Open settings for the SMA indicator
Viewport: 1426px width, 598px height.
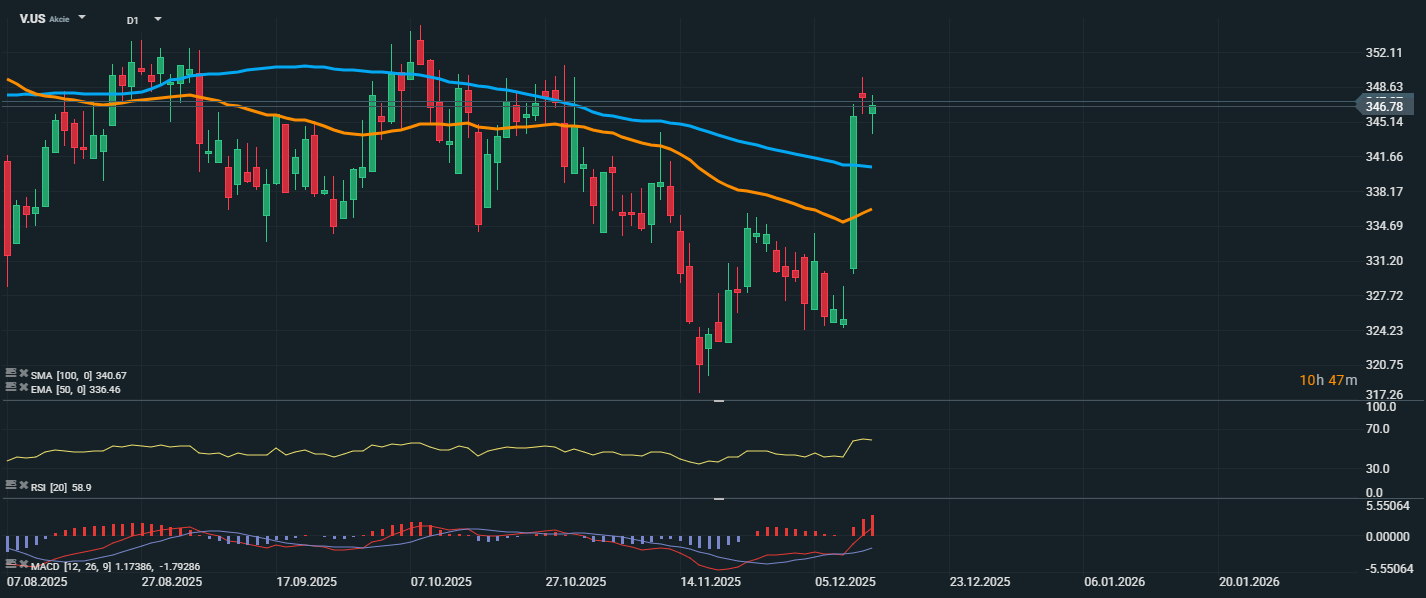coord(11,374)
